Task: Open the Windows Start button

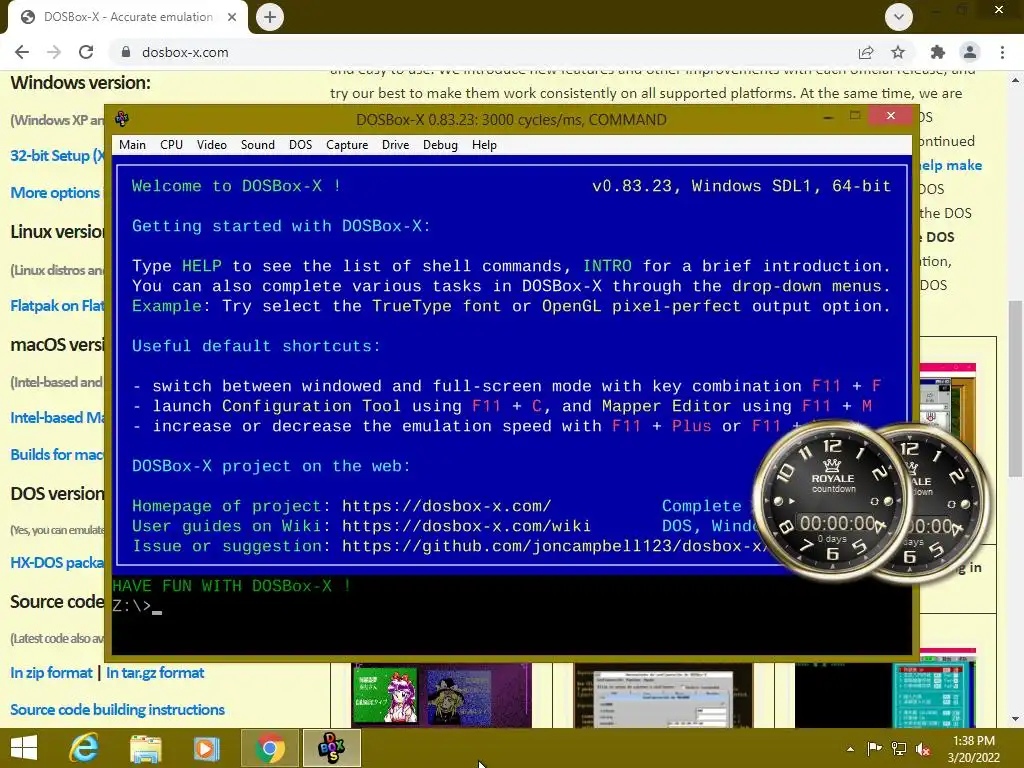Action: pyautogui.click(x=24, y=748)
